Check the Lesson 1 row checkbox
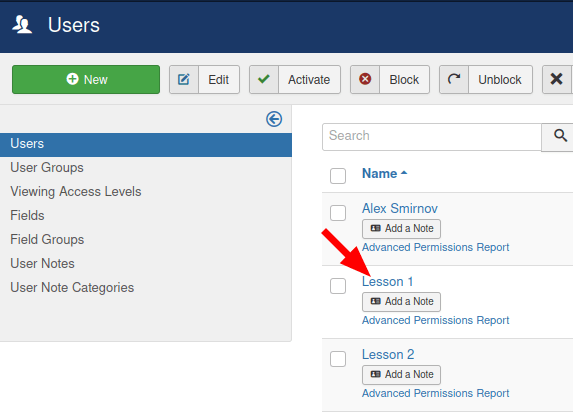573x412 pixels. [338, 286]
